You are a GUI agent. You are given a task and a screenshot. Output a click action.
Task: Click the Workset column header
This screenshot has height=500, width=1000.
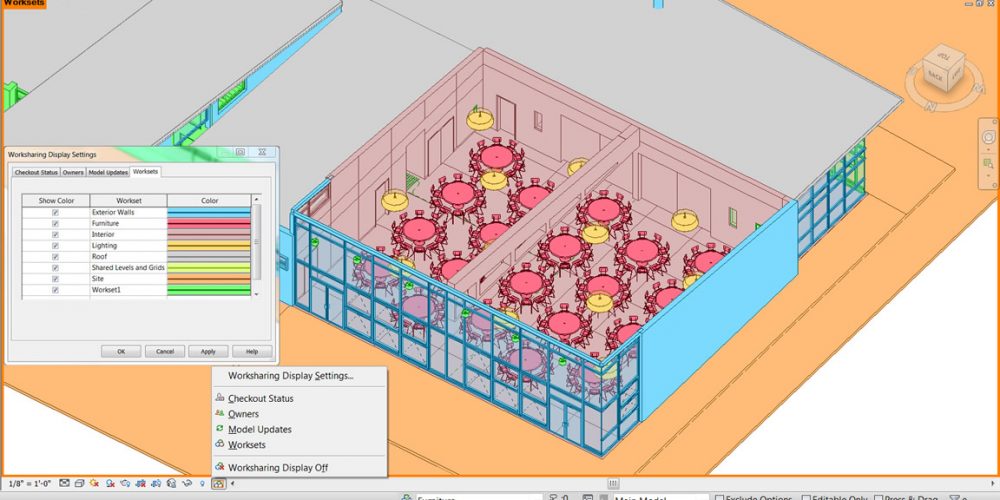pos(129,201)
